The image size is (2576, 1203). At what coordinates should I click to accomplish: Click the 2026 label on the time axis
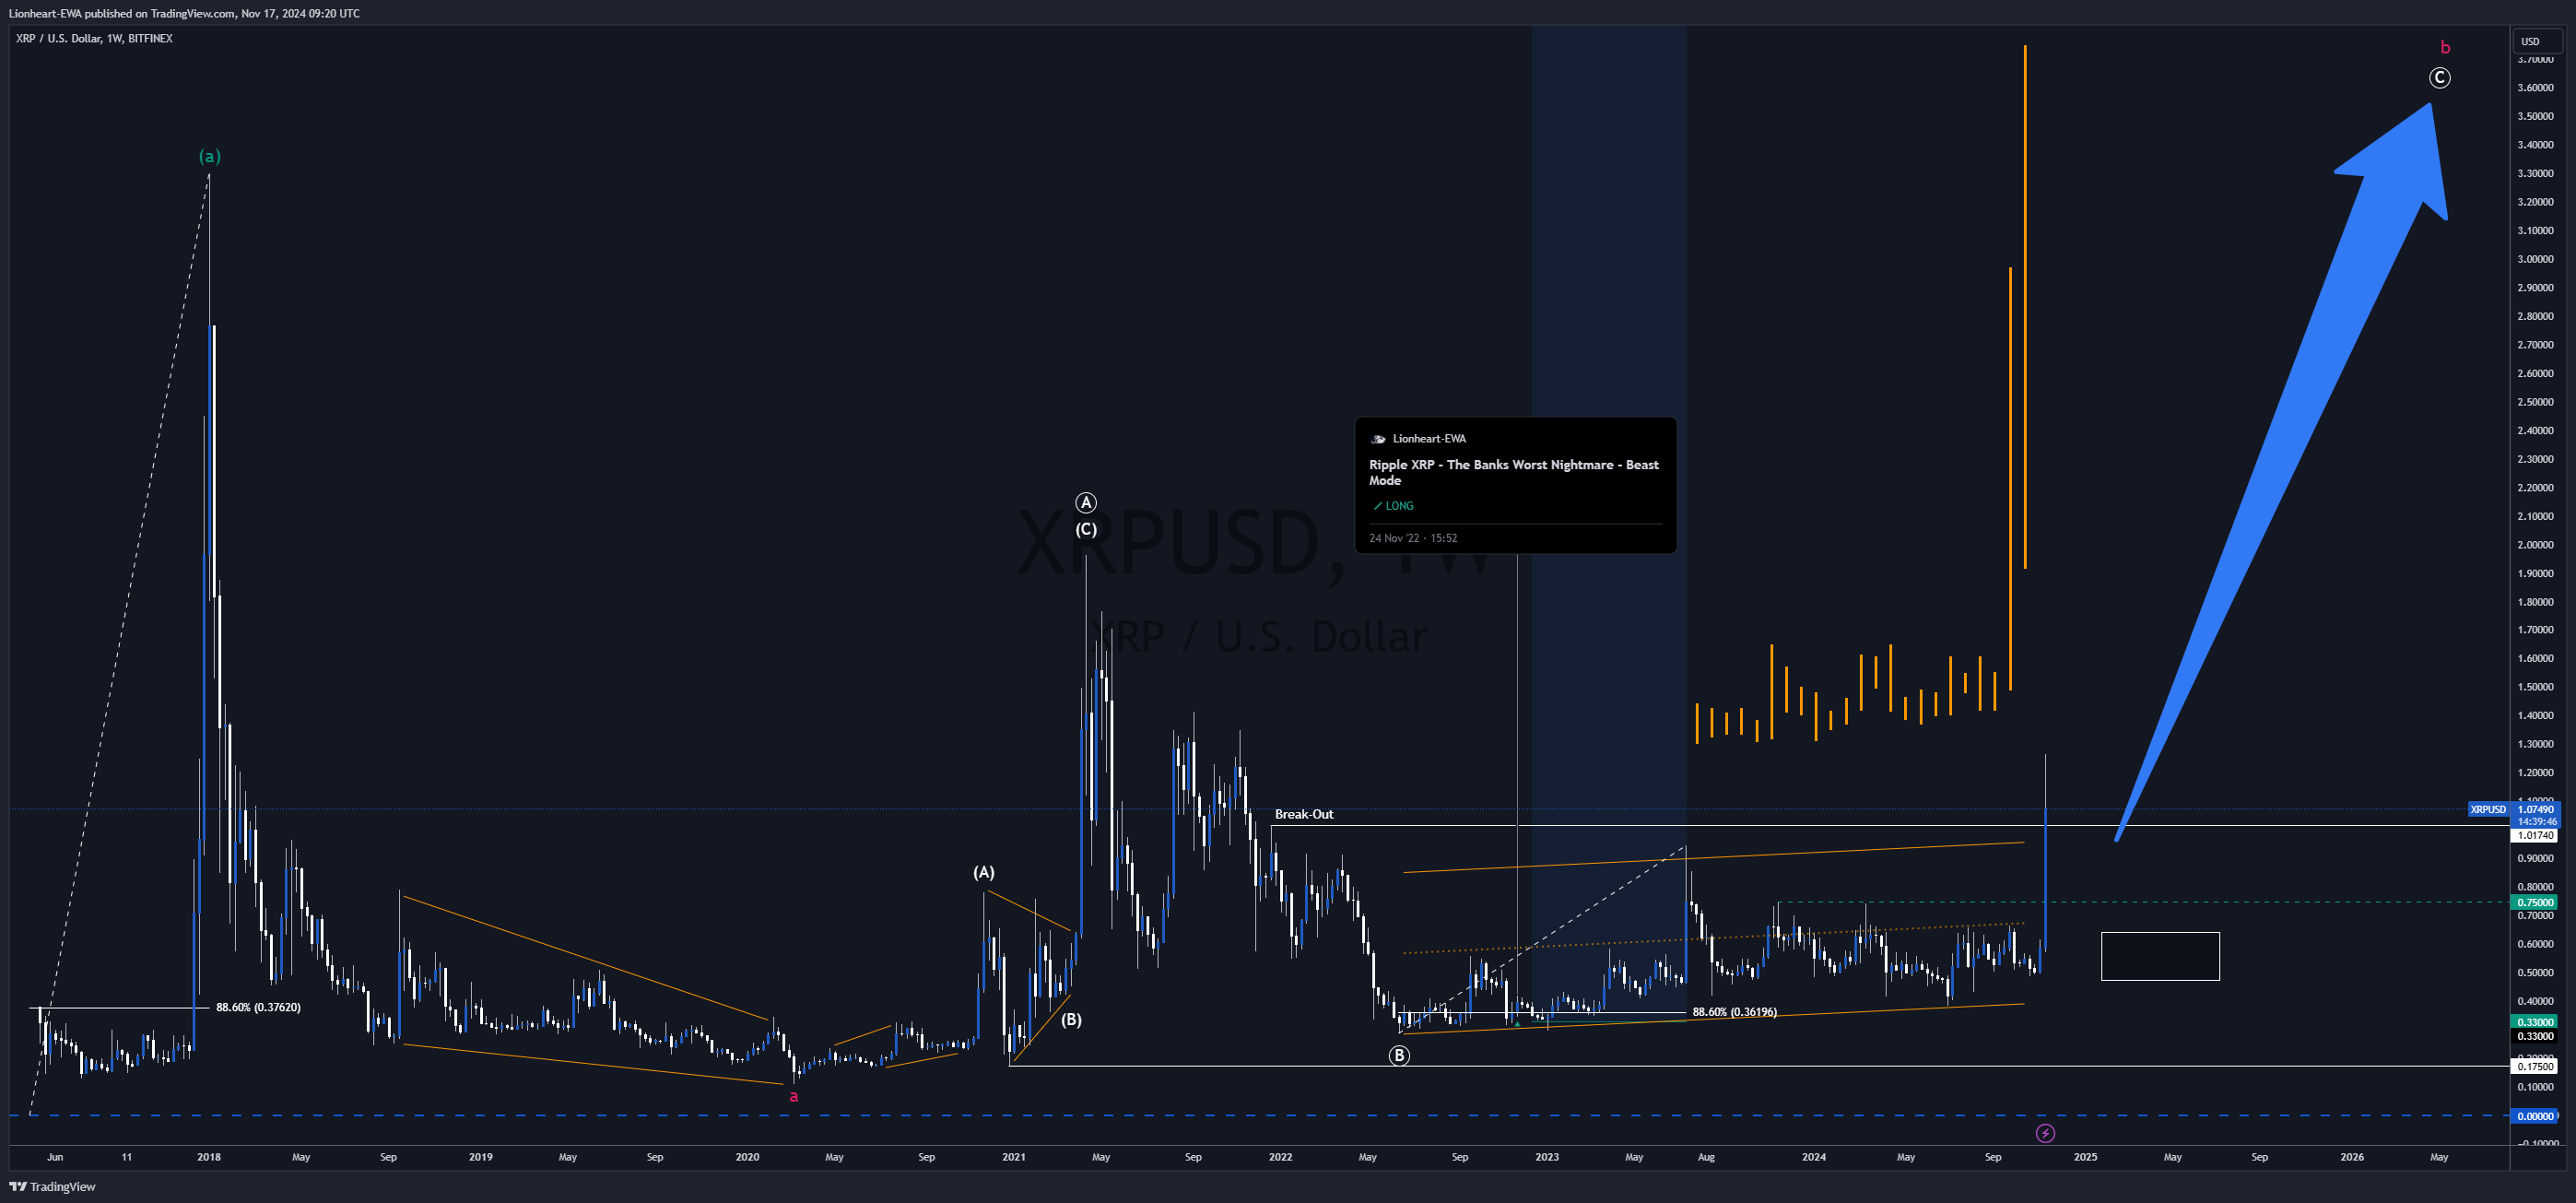click(x=2353, y=1157)
